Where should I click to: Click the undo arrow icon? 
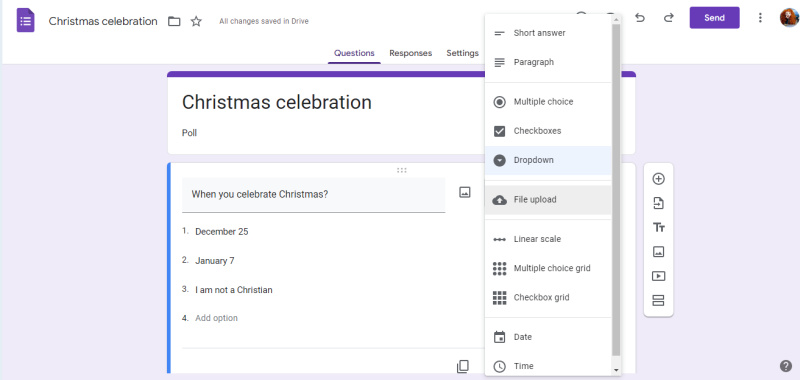tap(640, 18)
